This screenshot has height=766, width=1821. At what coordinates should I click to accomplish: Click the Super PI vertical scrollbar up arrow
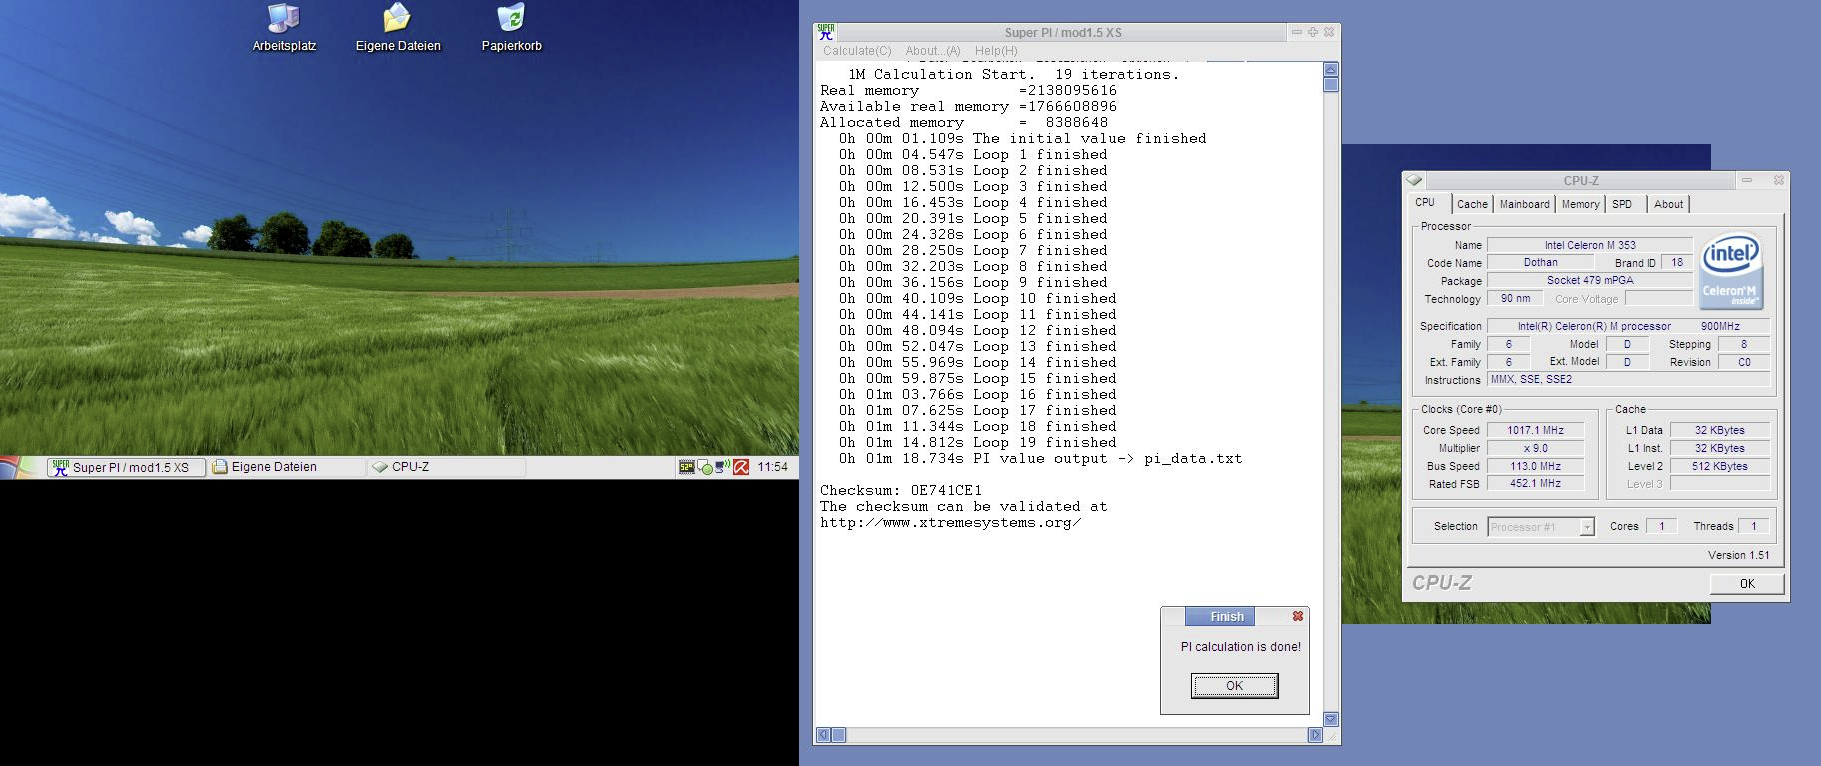pyautogui.click(x=1331, y=69)
